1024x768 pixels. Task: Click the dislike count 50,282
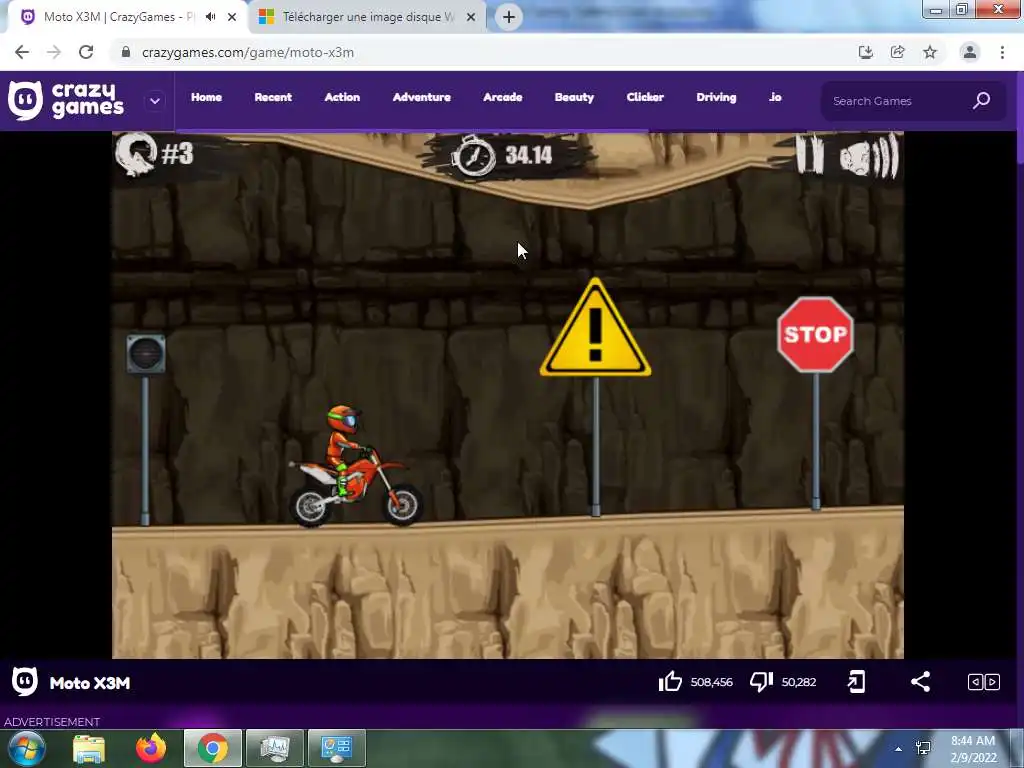[x=799, y=682]
